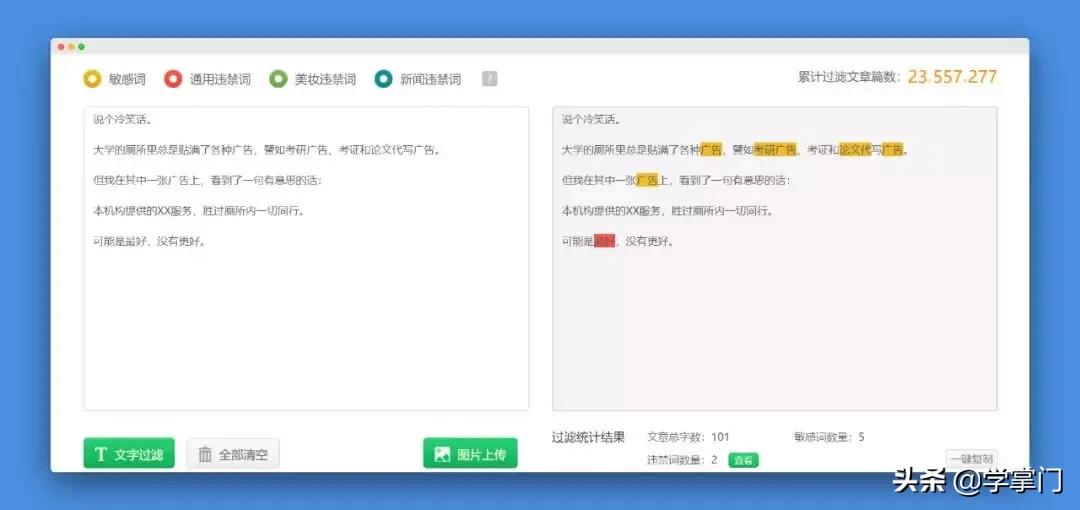The image size is (1080, 510).
Task: Click the small green 查看 button
Action: click(x=744, y=460)
